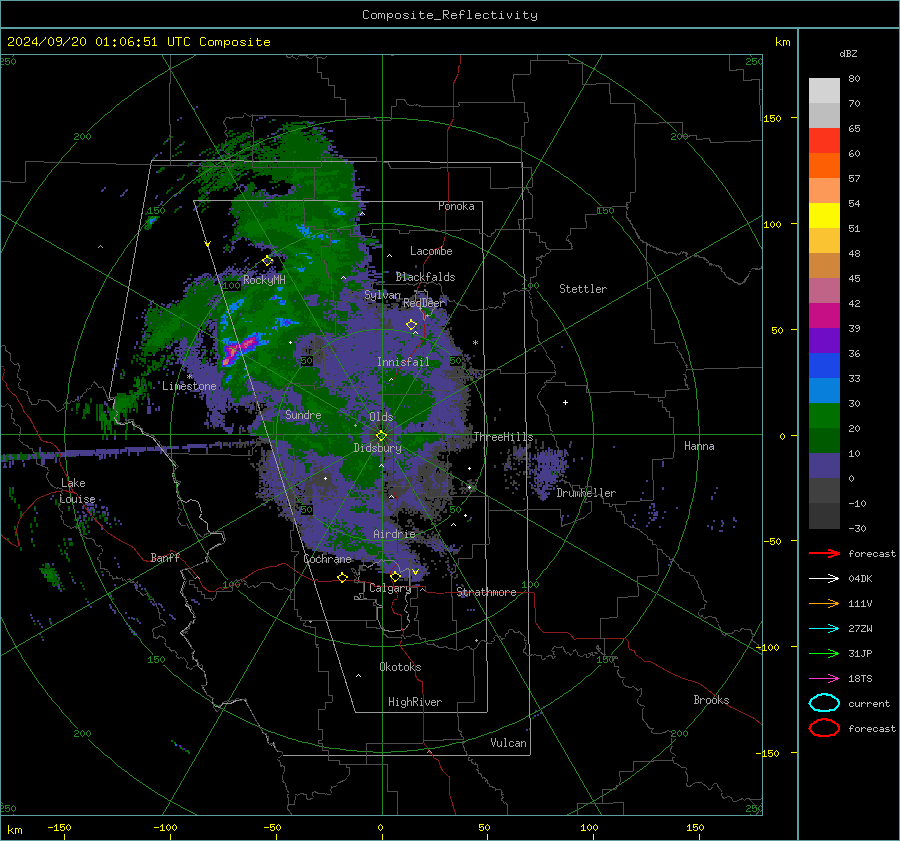Click the Stettler label
The image size is (900, 841).
[583, 289]
